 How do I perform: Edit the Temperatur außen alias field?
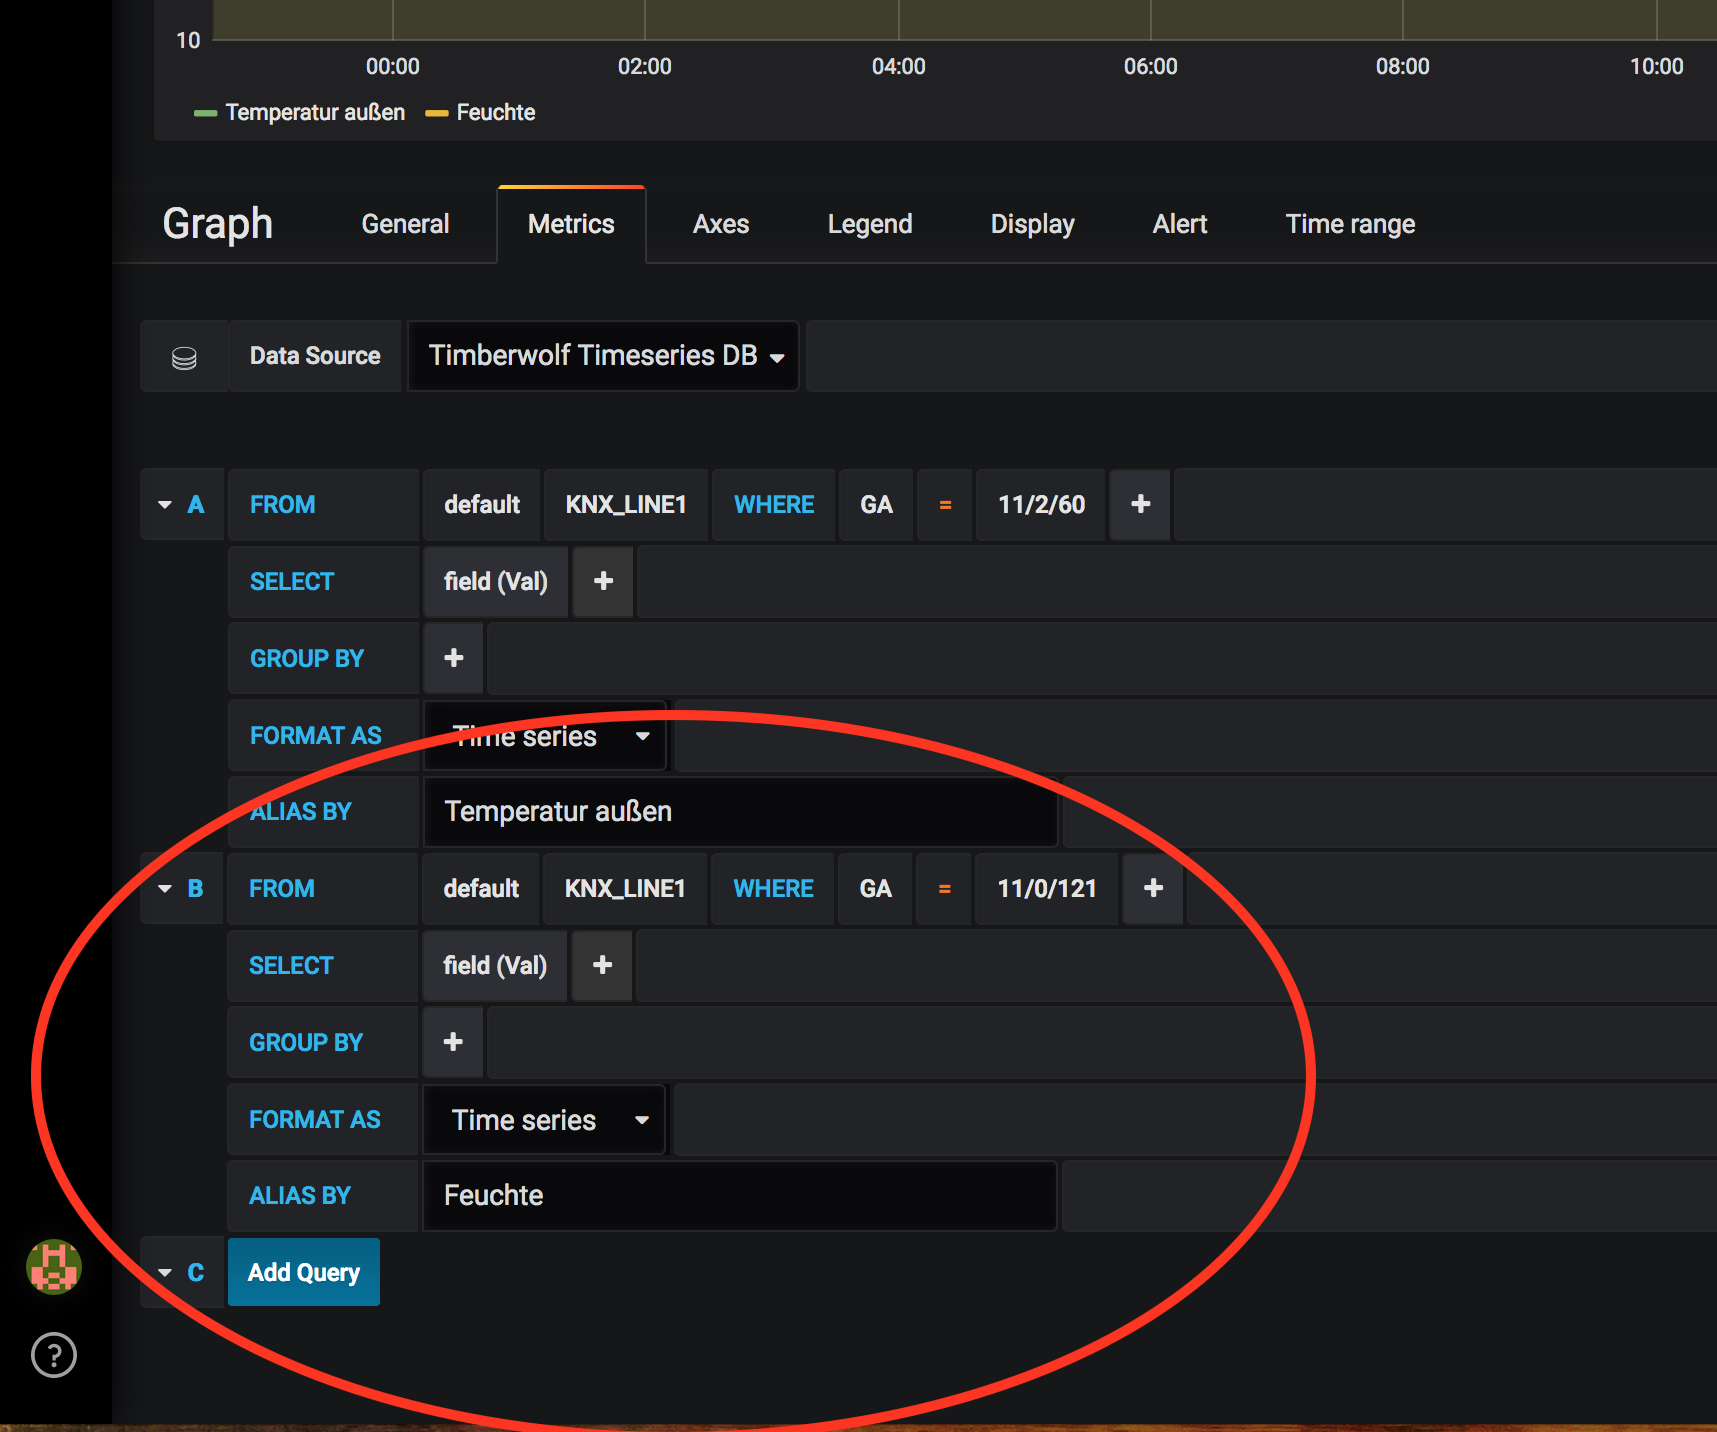point(740,811)
